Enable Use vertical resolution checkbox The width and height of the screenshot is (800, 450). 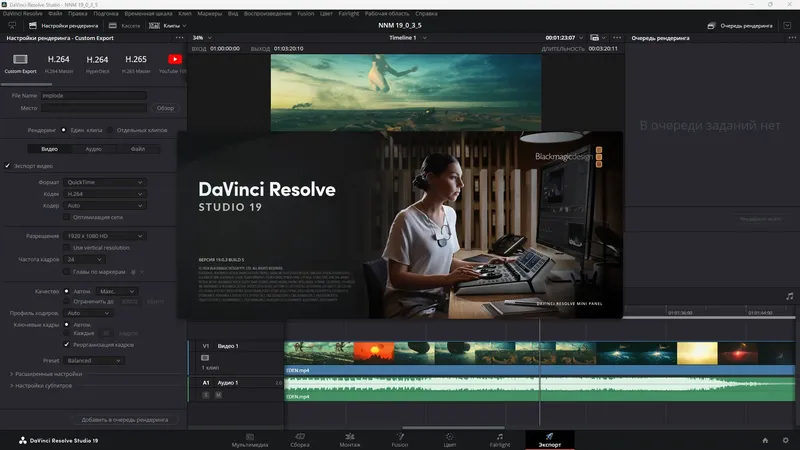(x=66, y=247)
